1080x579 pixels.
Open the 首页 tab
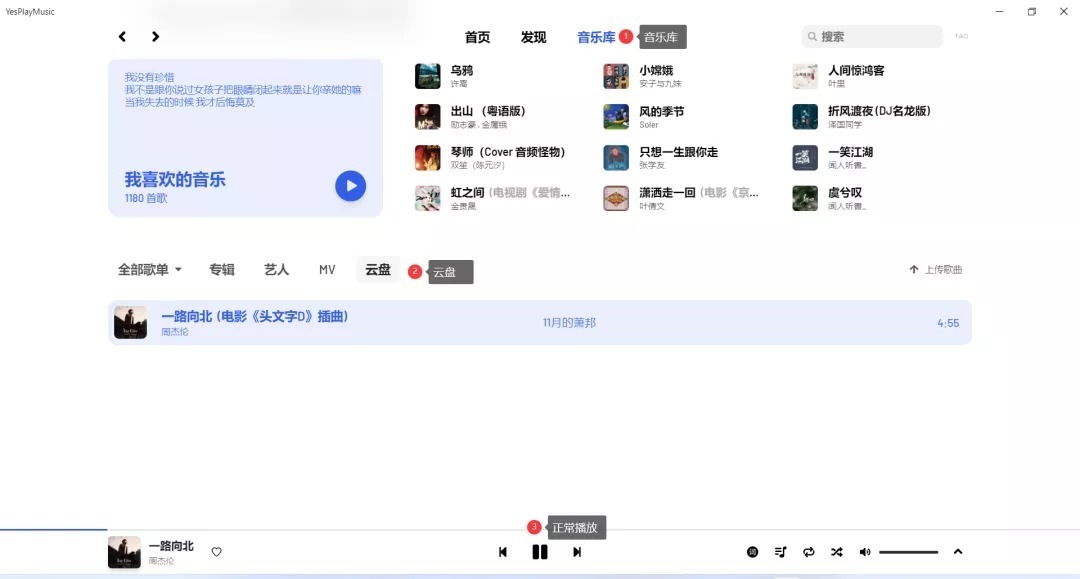(477, 37)
